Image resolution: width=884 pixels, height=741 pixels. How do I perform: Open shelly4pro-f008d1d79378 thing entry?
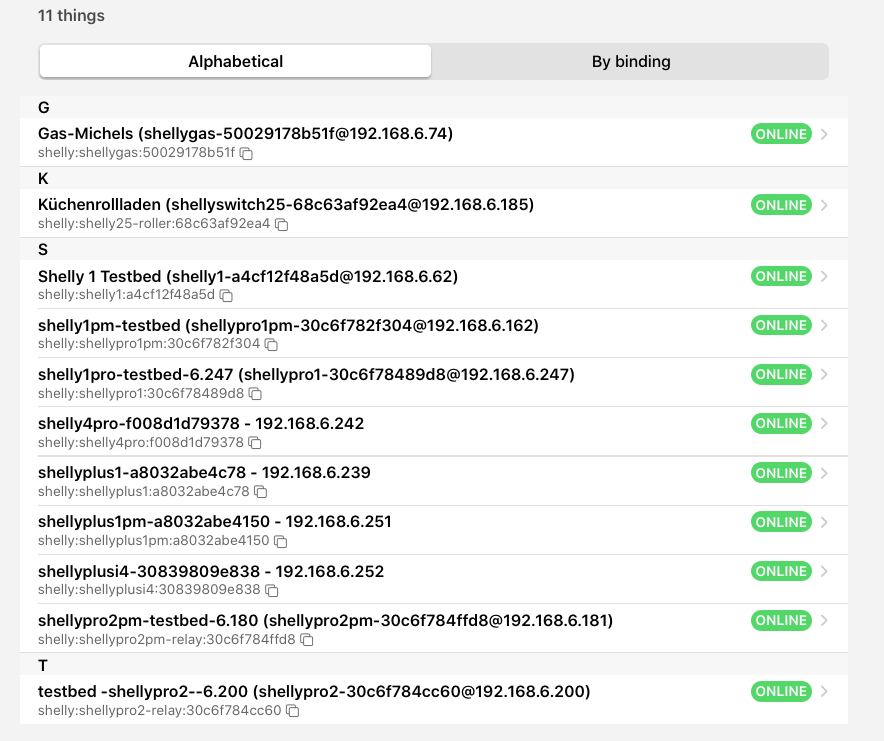coord(201,424)
